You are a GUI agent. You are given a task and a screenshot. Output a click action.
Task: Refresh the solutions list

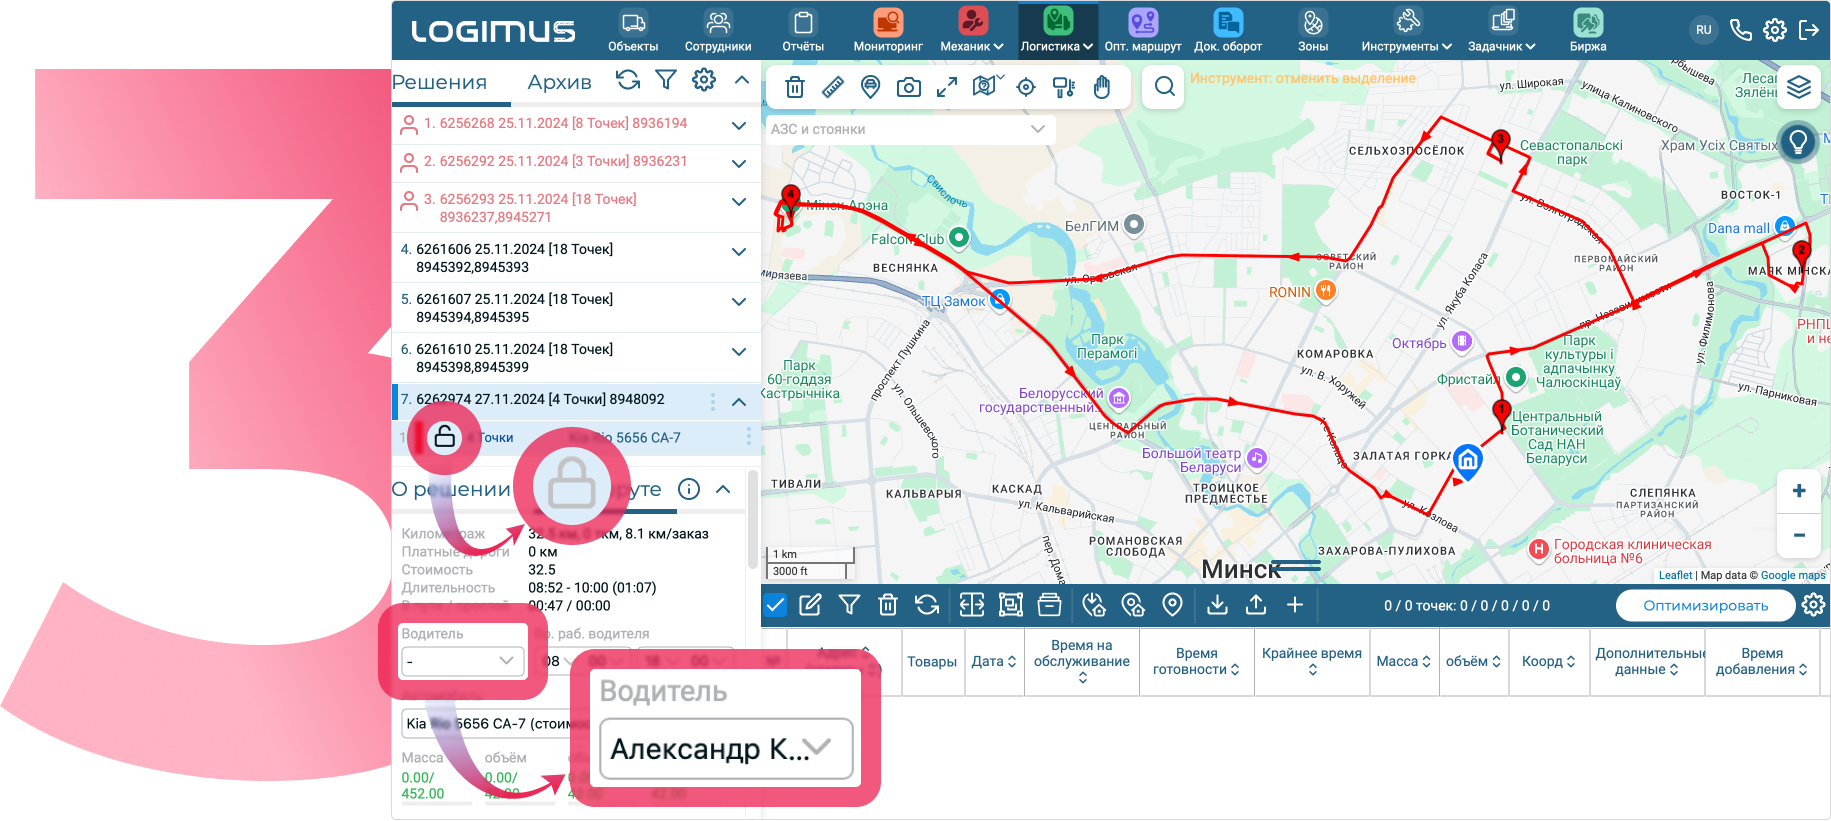point(628,80)
